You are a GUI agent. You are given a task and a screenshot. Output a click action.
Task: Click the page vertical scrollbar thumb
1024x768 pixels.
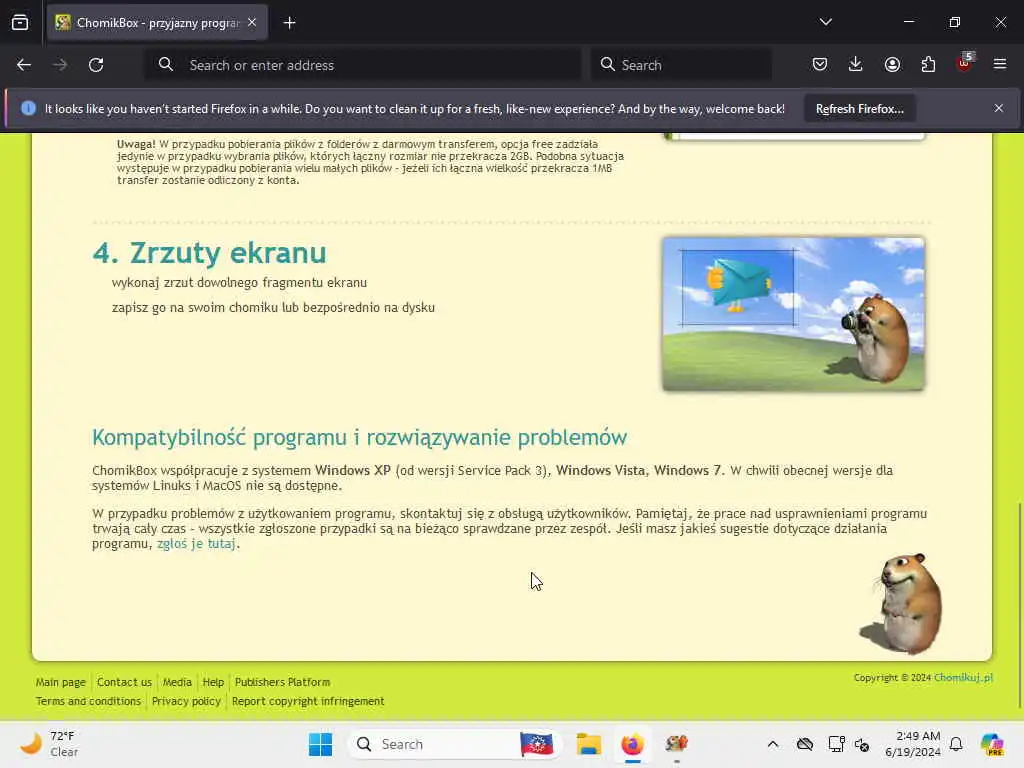1019,604
